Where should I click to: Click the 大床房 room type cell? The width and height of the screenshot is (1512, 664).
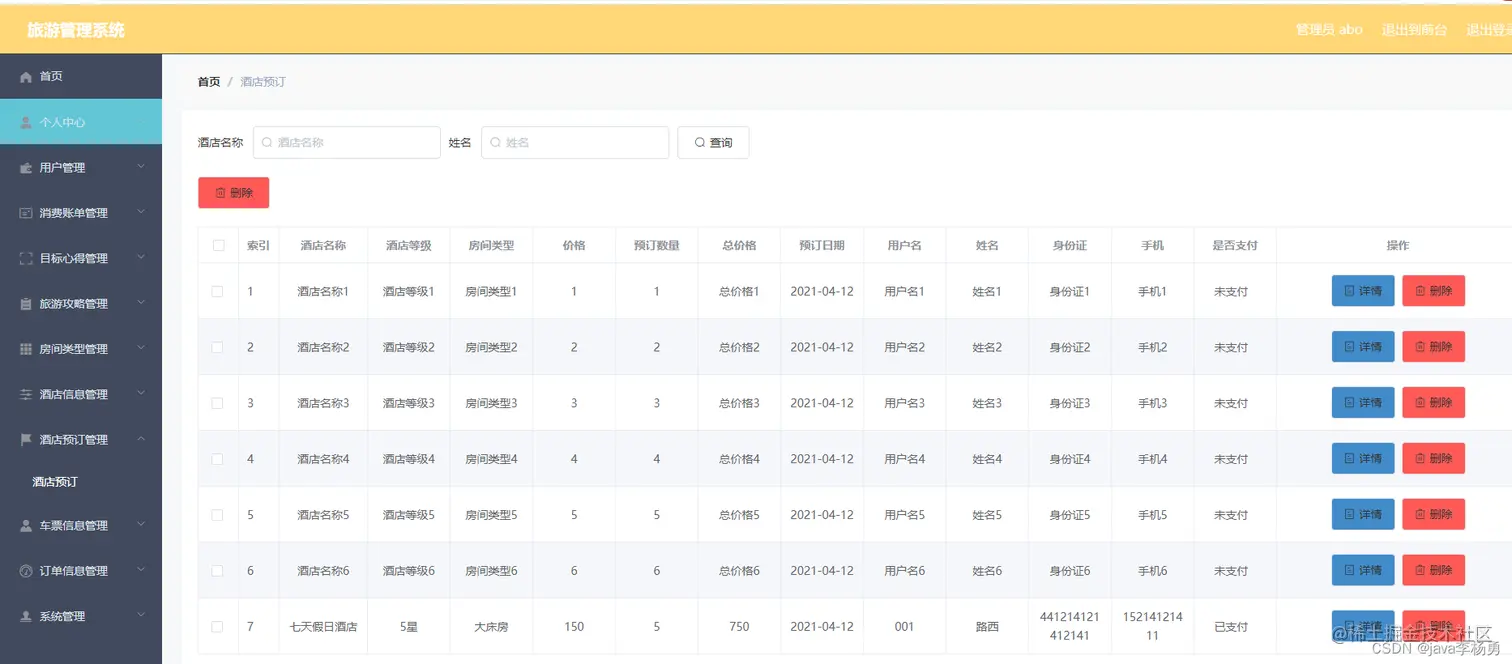click(491, 627)
